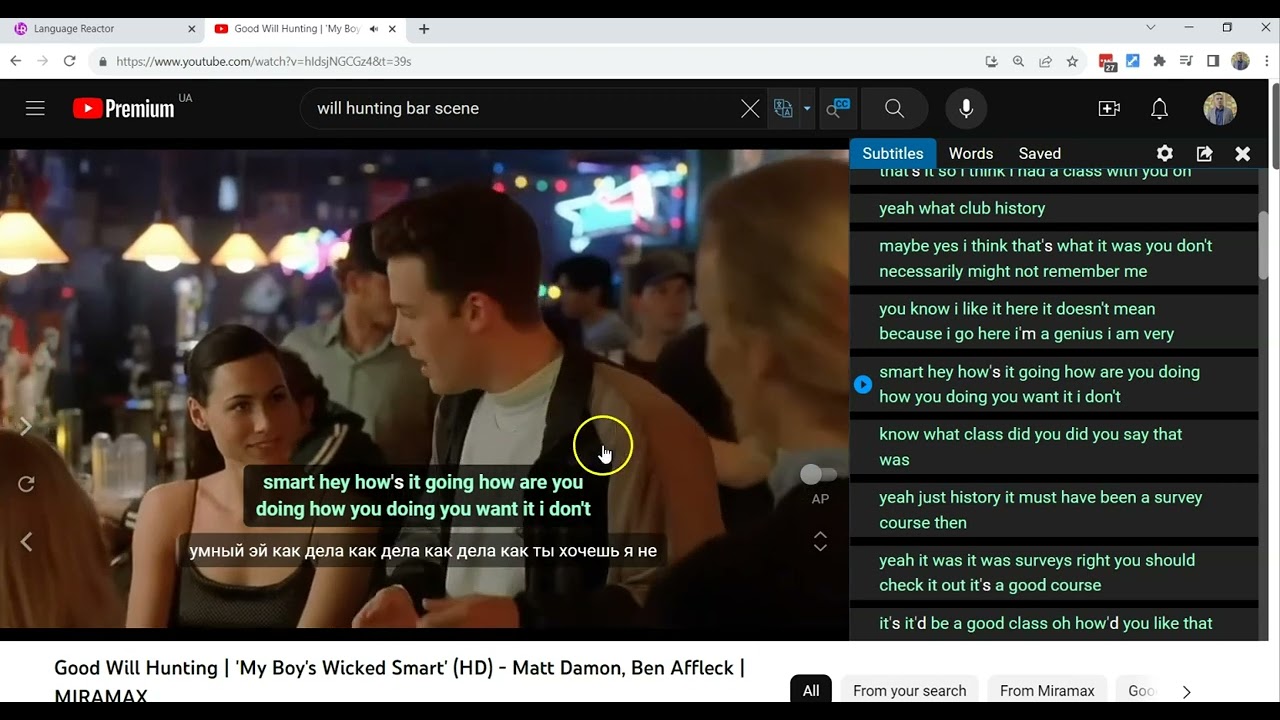The width and height of the screenshot is (1280, 720).
Task: Go to YouTube Premium home logo
Action: click(x=123, y=108)
